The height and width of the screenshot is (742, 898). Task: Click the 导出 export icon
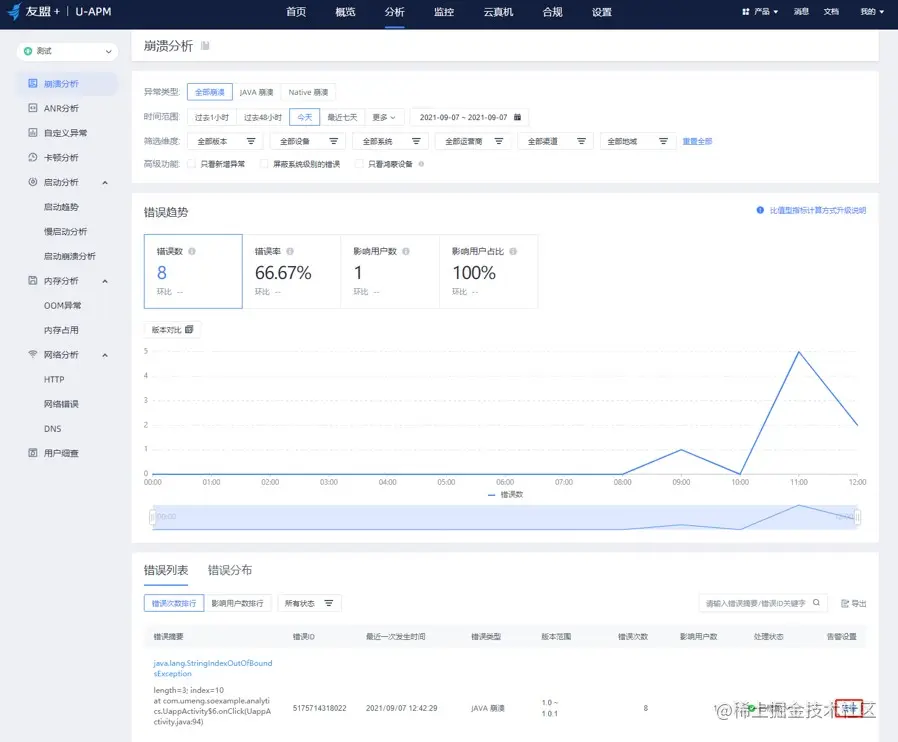coord(845,603)
